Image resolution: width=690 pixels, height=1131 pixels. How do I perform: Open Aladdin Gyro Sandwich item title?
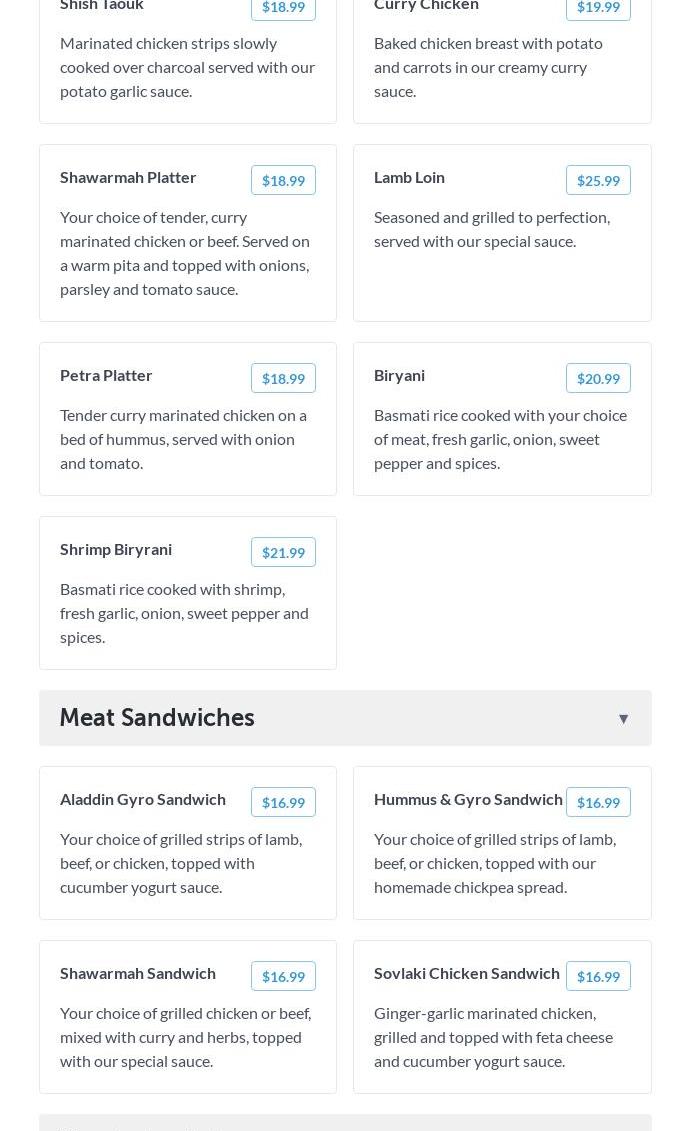click(x=143, y=799)
